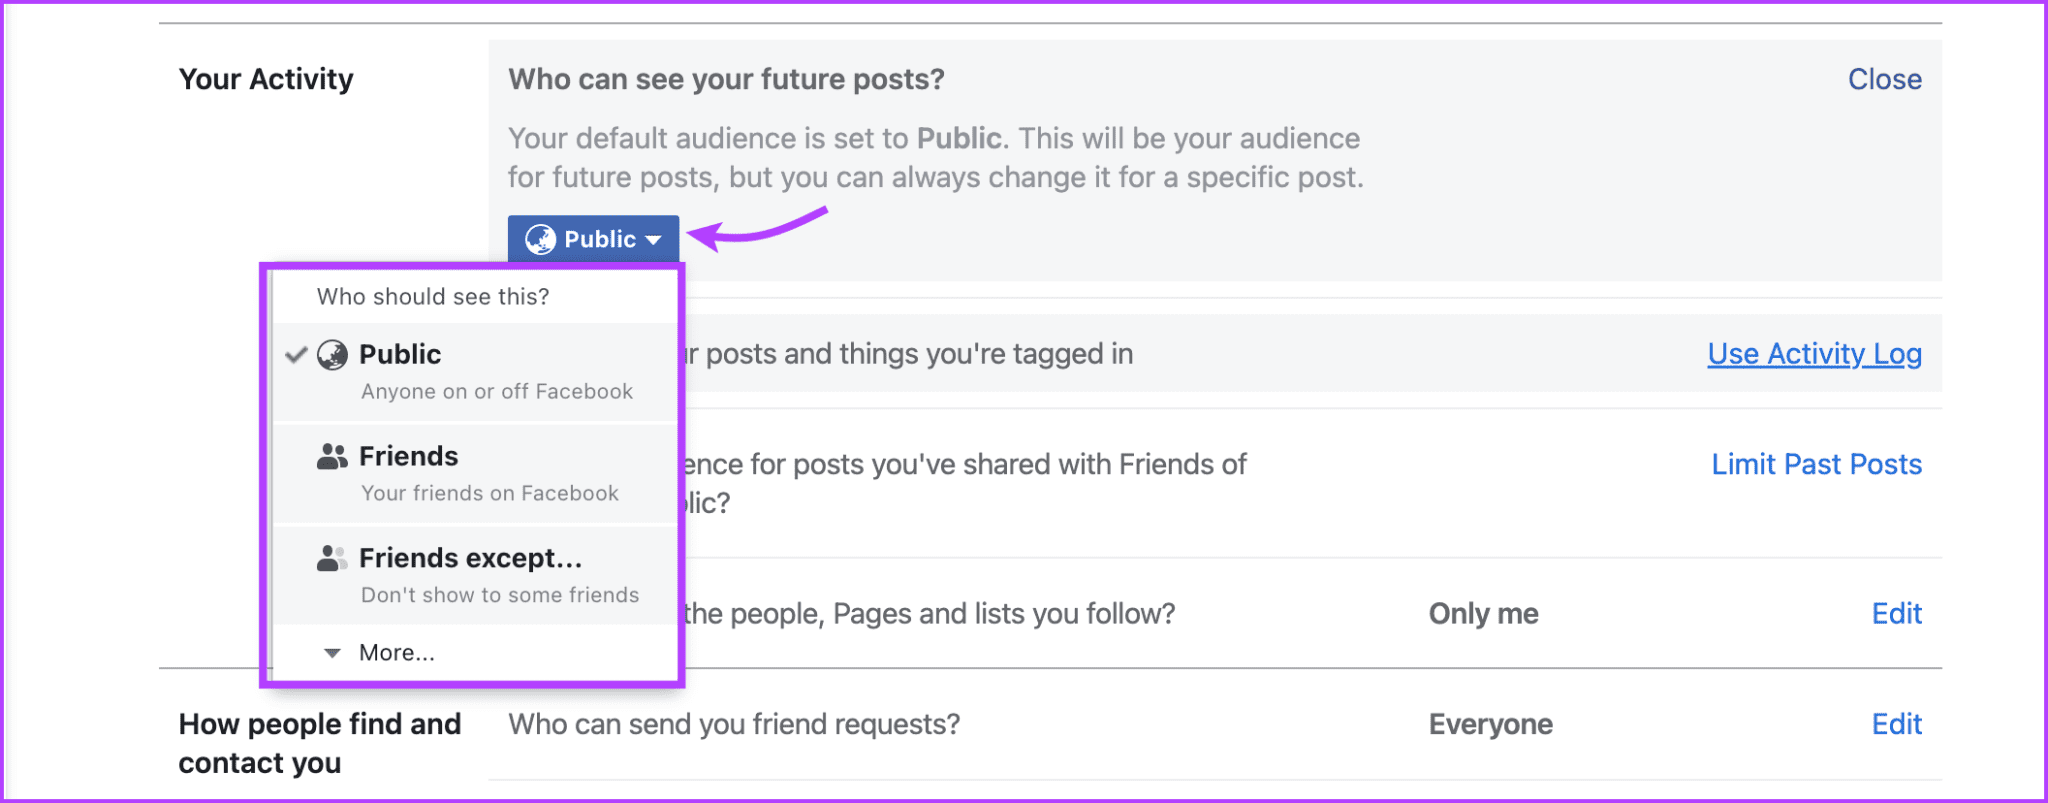Select Friends as your post audience
The height and width of the screenshot is (803, 2048).
click(408, 456)
